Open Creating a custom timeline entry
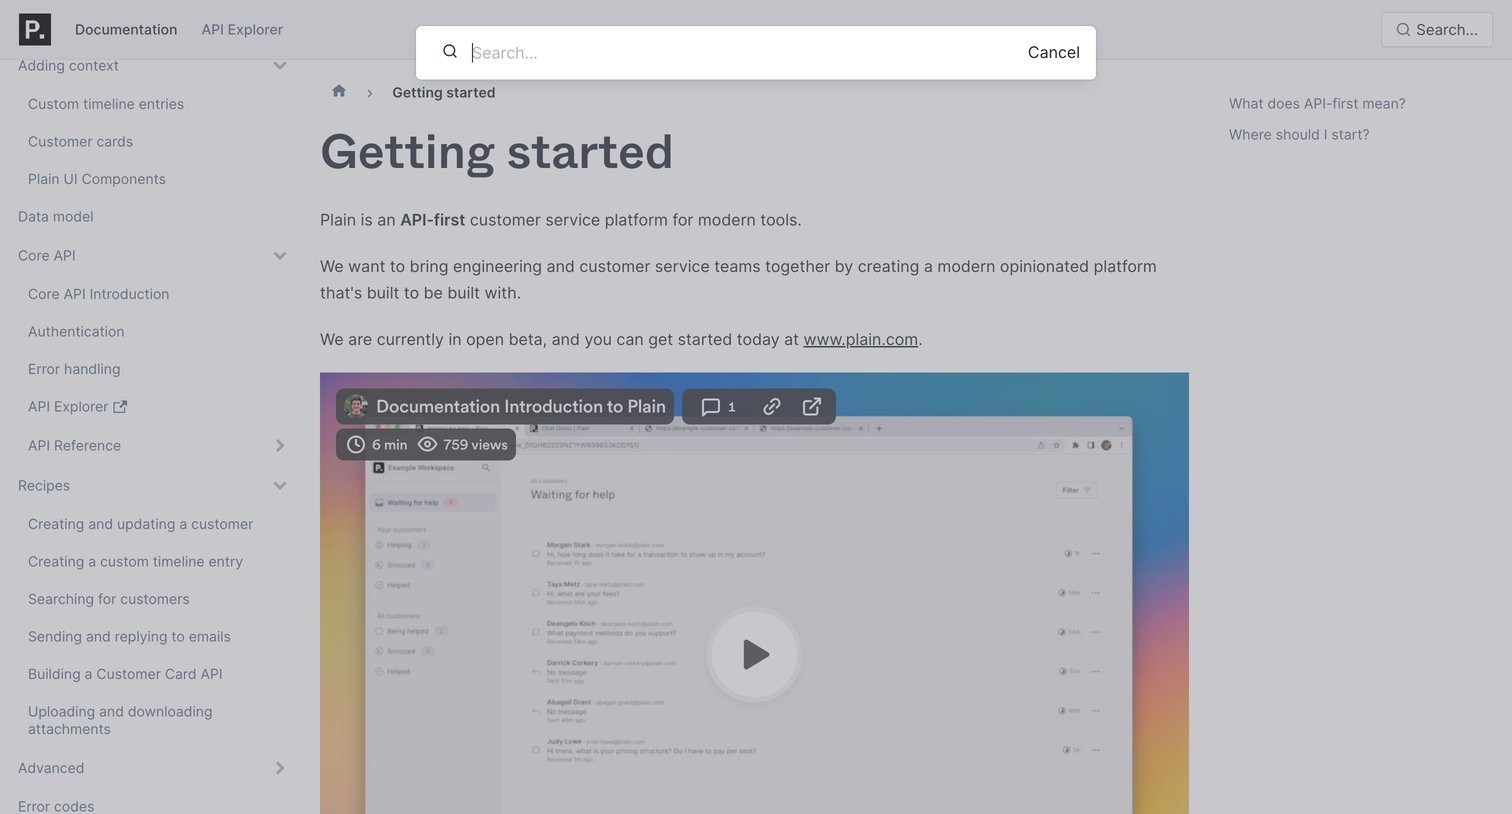The height and width of the screenshot is (814, 1512). pos(135,562)
